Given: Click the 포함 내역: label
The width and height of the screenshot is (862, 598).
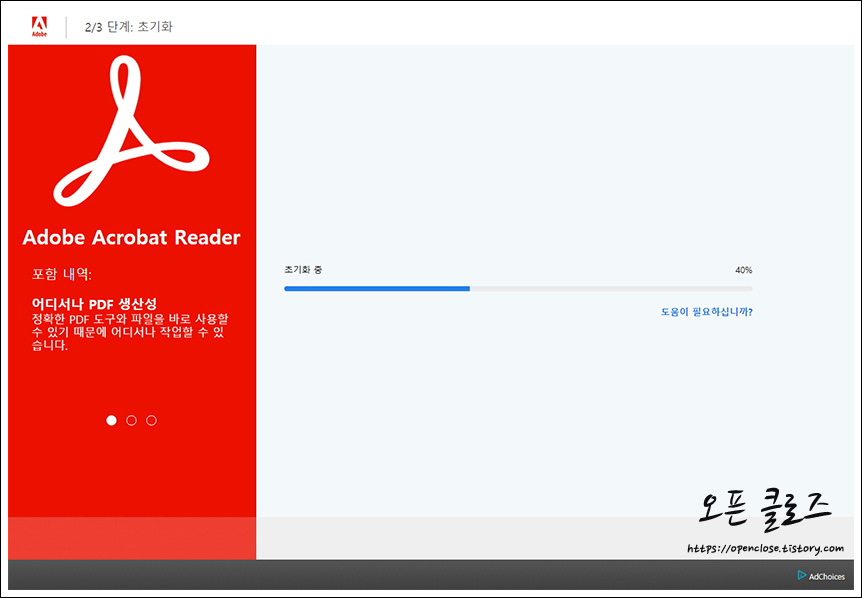Looking at the screenshot, I should pos(62,274).
